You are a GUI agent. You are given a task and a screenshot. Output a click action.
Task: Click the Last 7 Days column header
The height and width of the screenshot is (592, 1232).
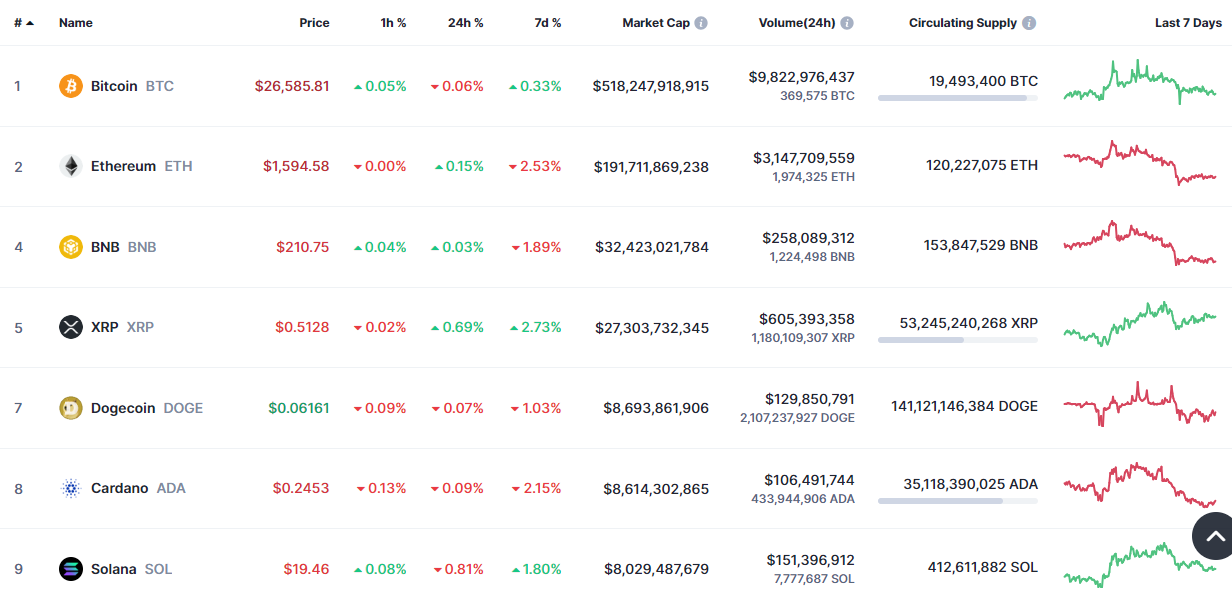tap(1188, 23)
